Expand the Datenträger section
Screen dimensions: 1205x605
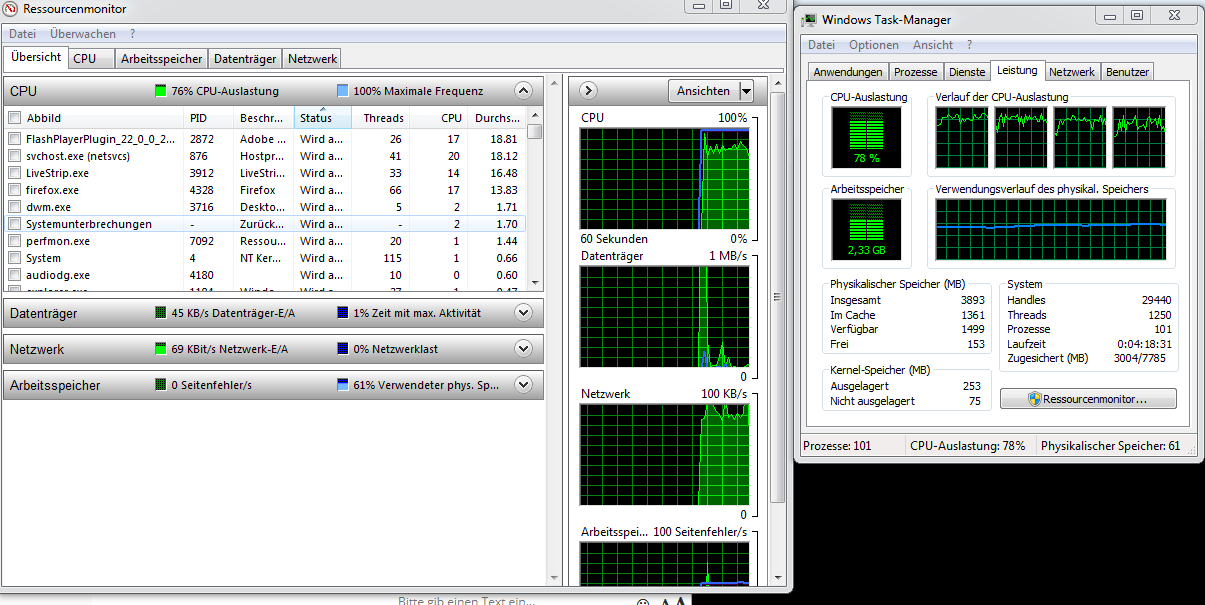(x=523, y=313)
